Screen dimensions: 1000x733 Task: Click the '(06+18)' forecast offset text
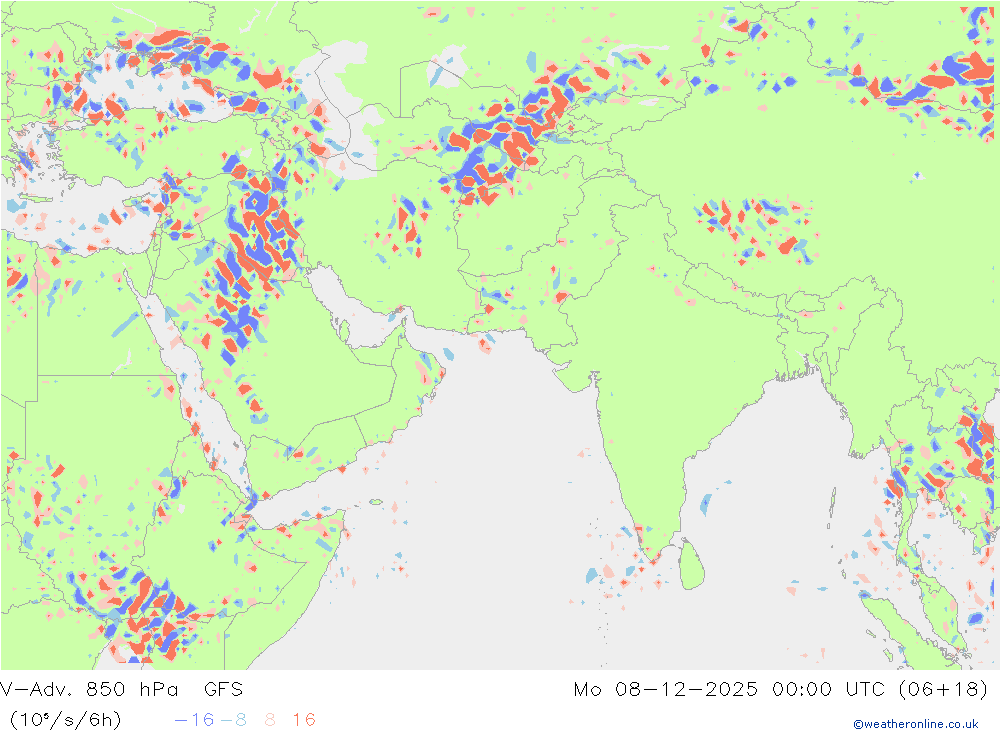coord(943,689)
